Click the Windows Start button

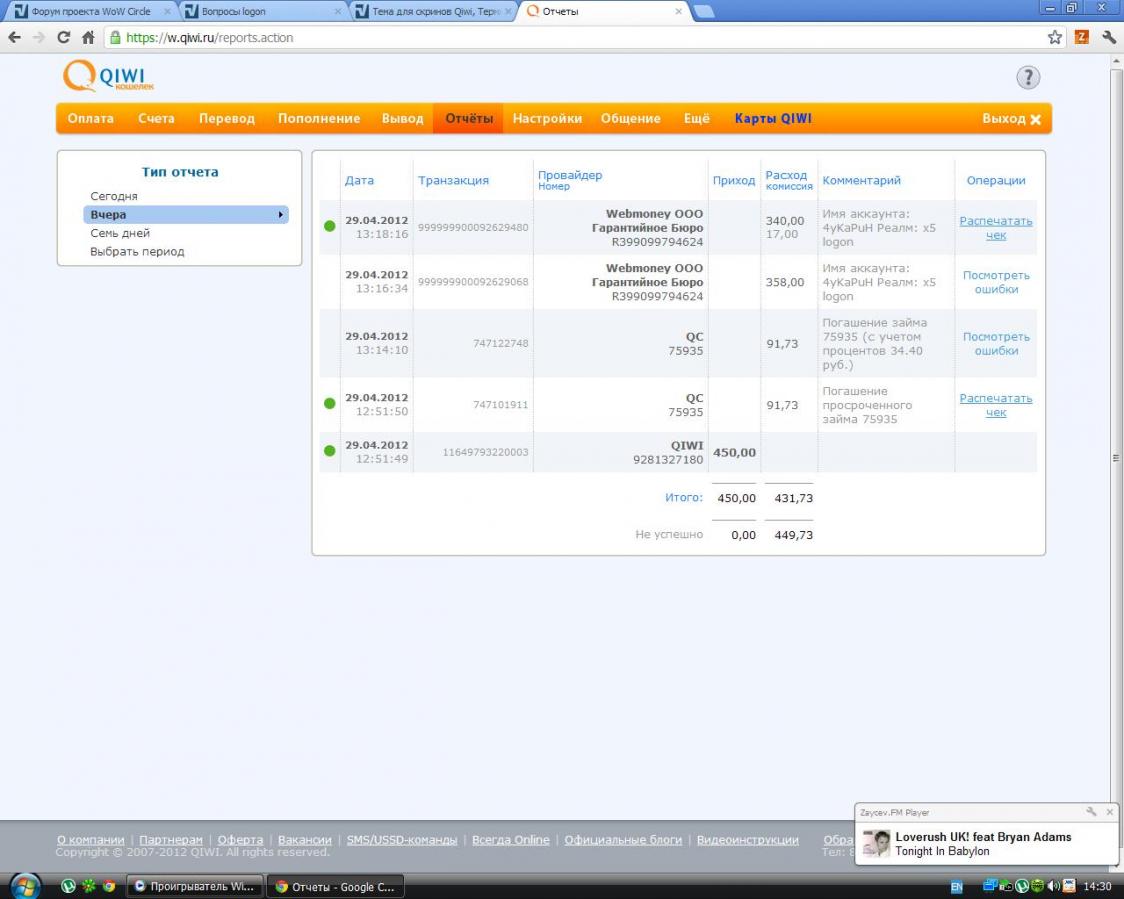point(24,886)
